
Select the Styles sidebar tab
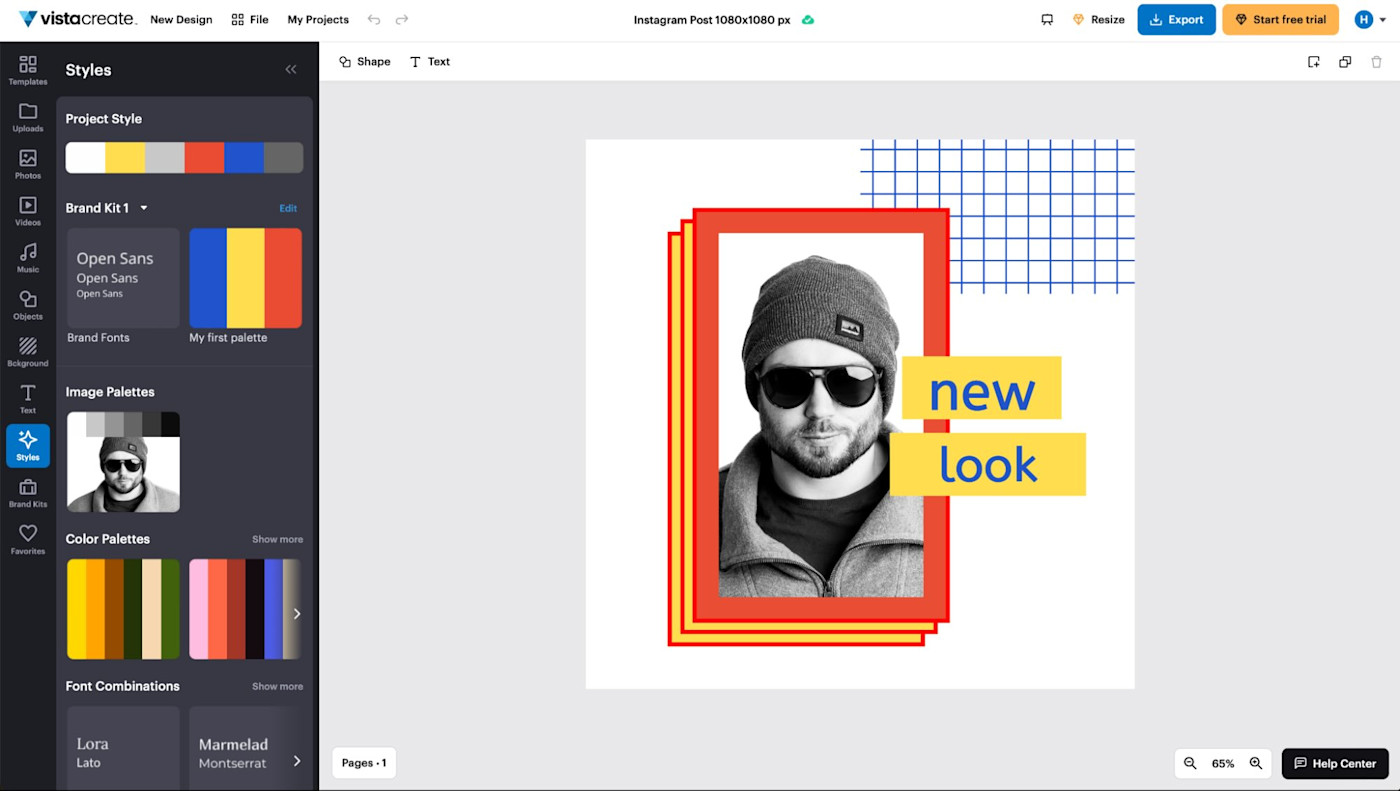click(x=28, y=446)
